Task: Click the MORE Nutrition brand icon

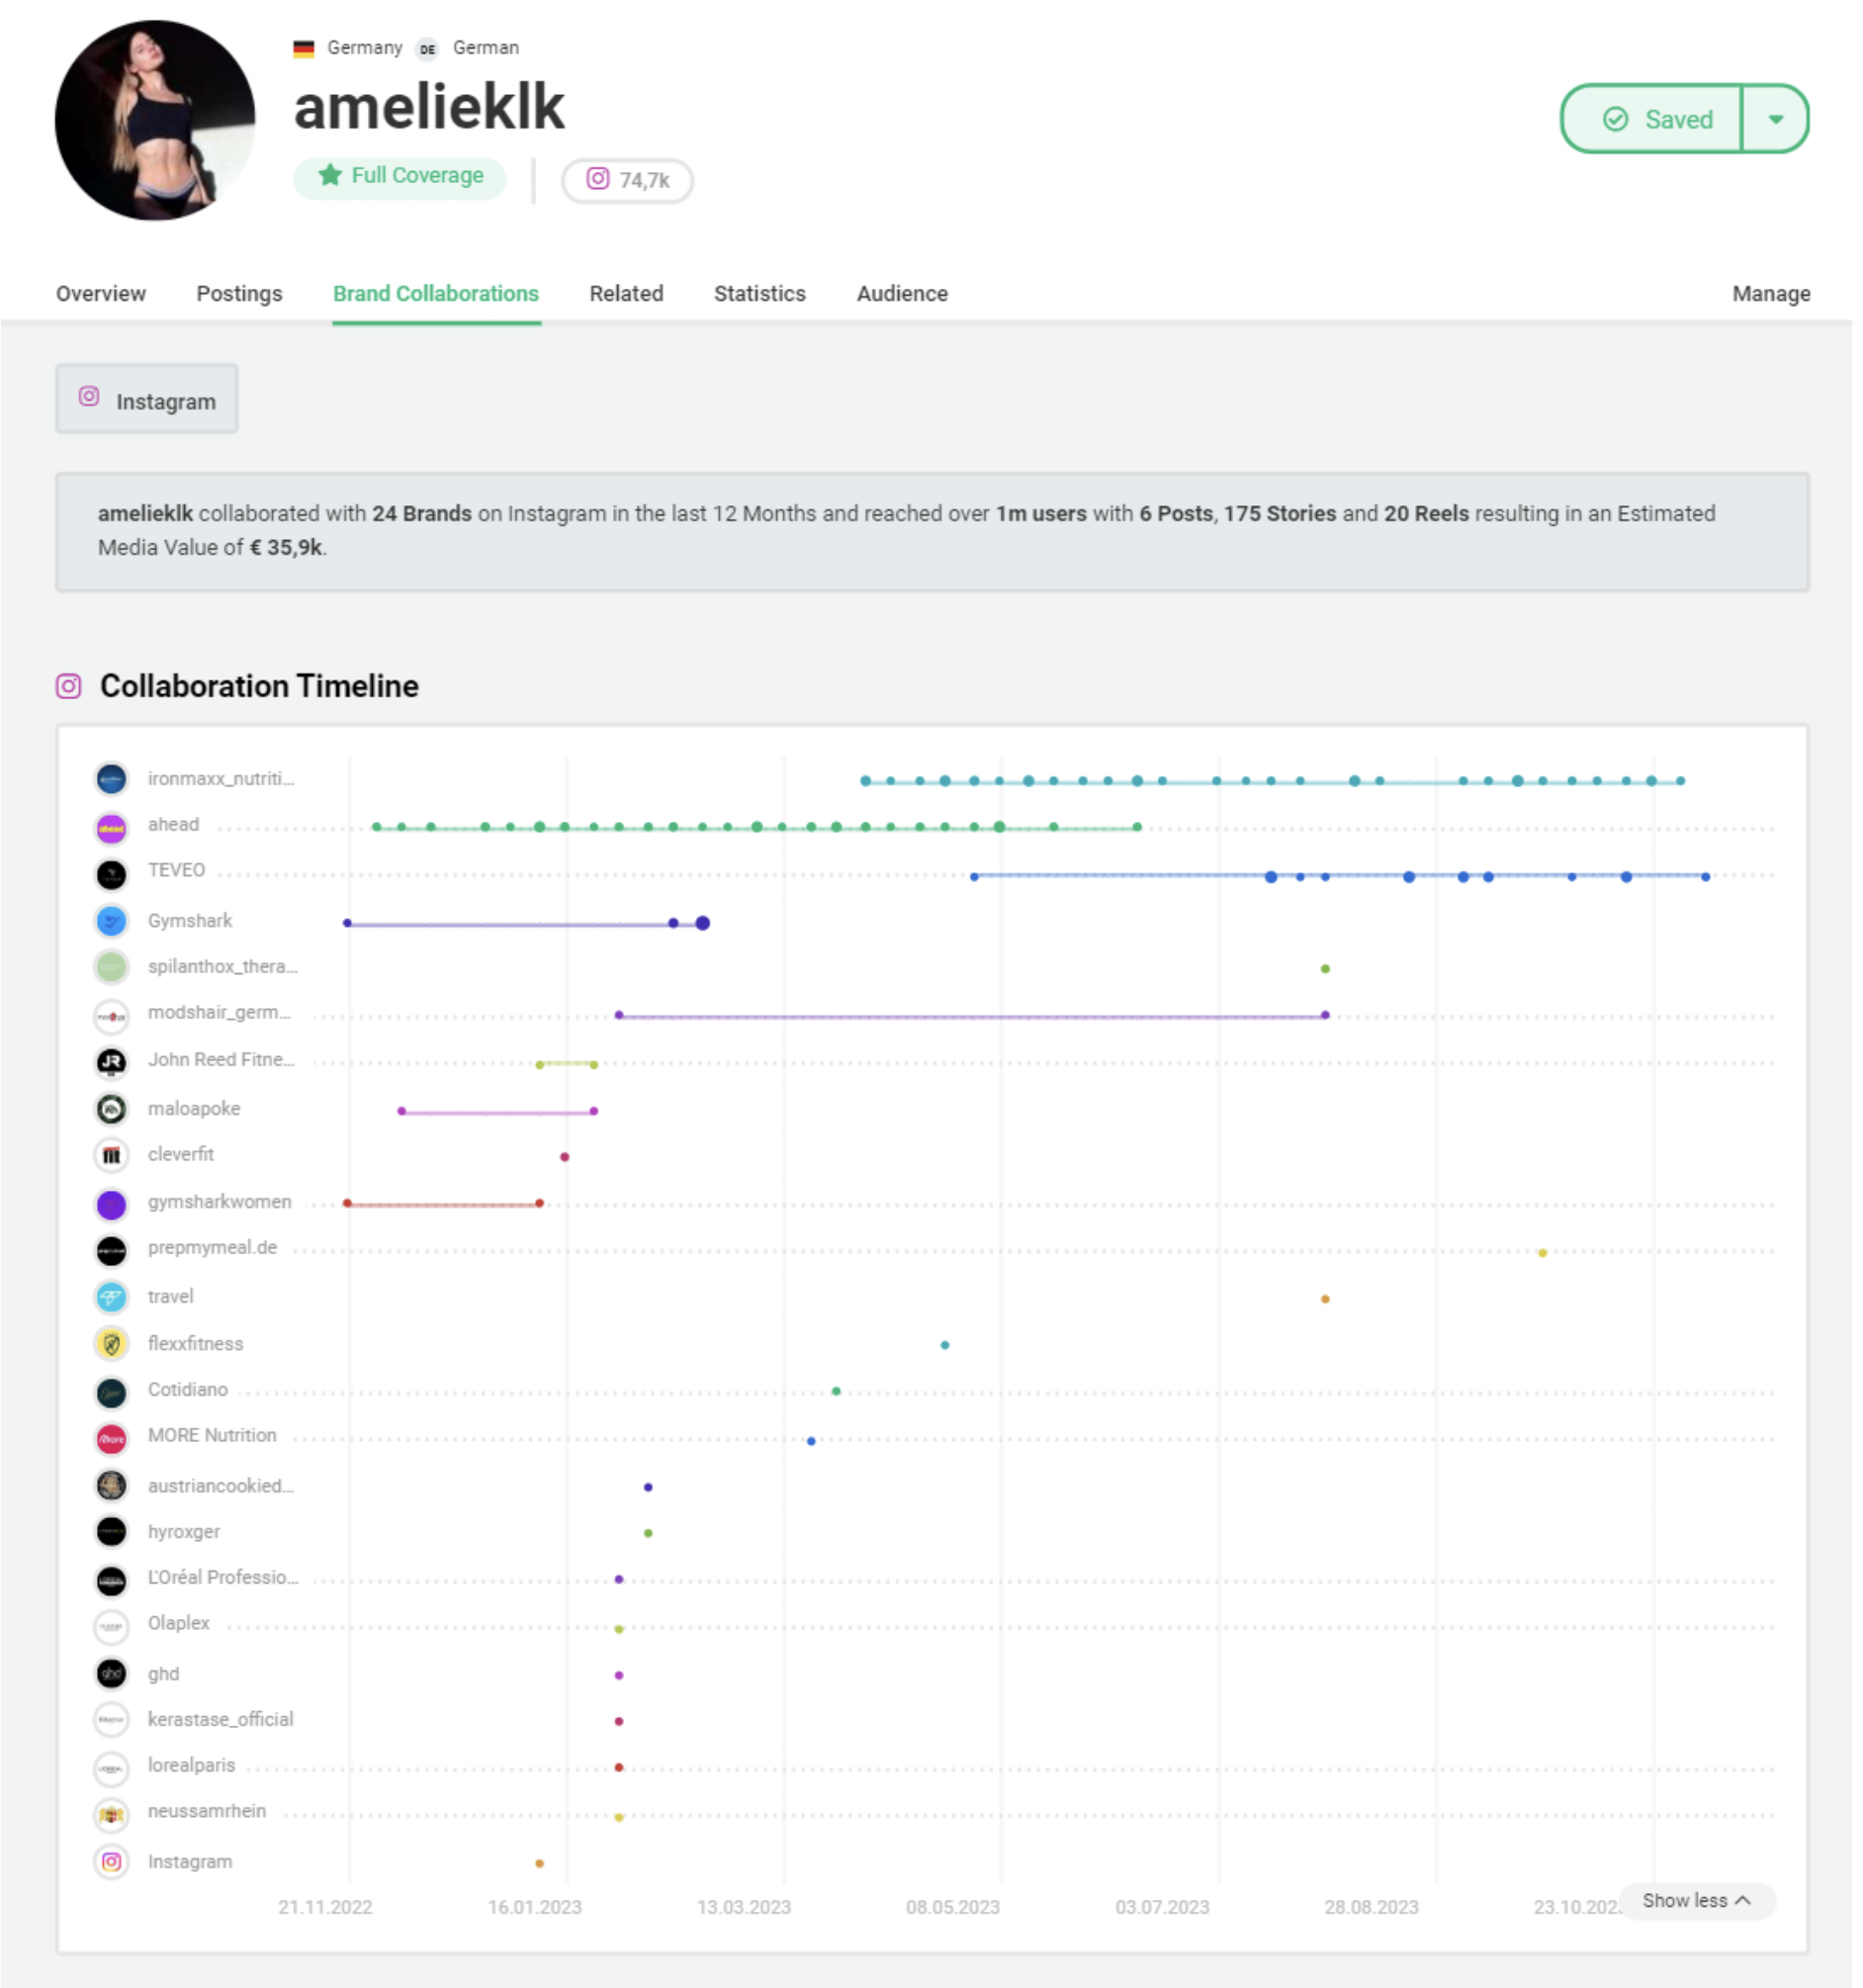Action: [111, 1439]
